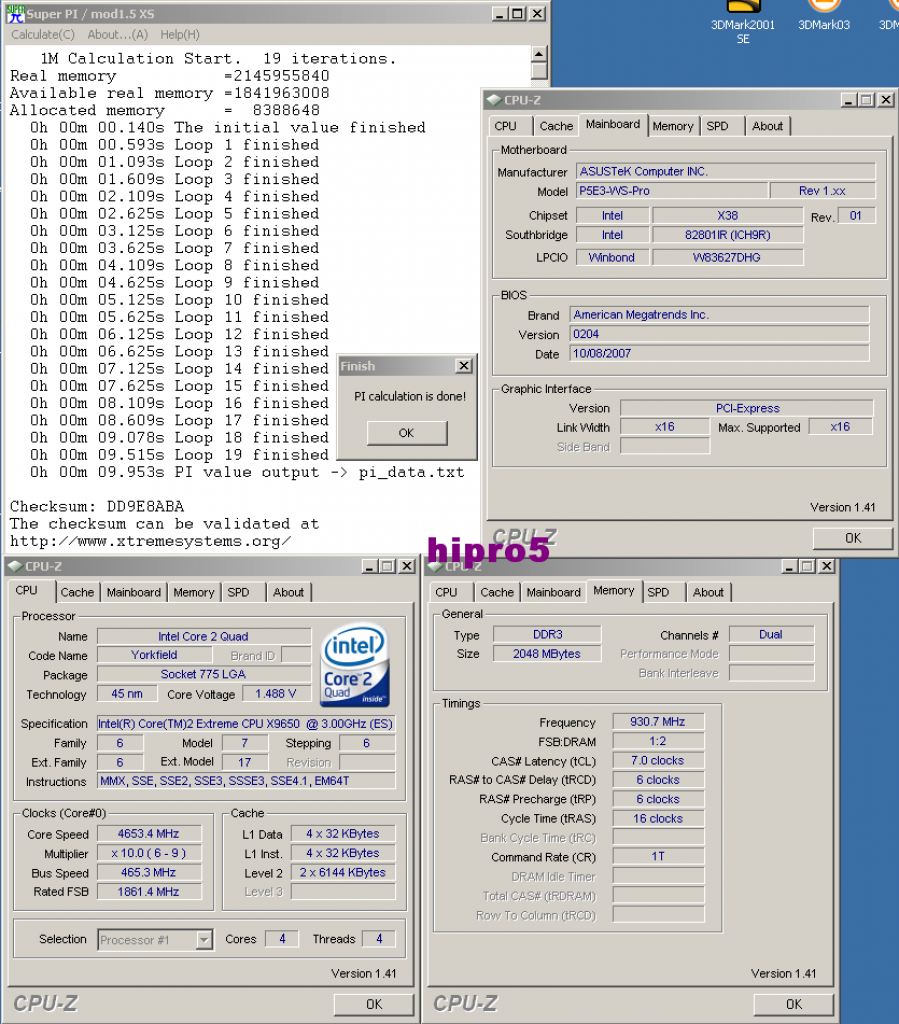Click BIOS Brand American Megatrends Inc.
This screenshot has width=899, height=1024.
click(x=719, y=315)
